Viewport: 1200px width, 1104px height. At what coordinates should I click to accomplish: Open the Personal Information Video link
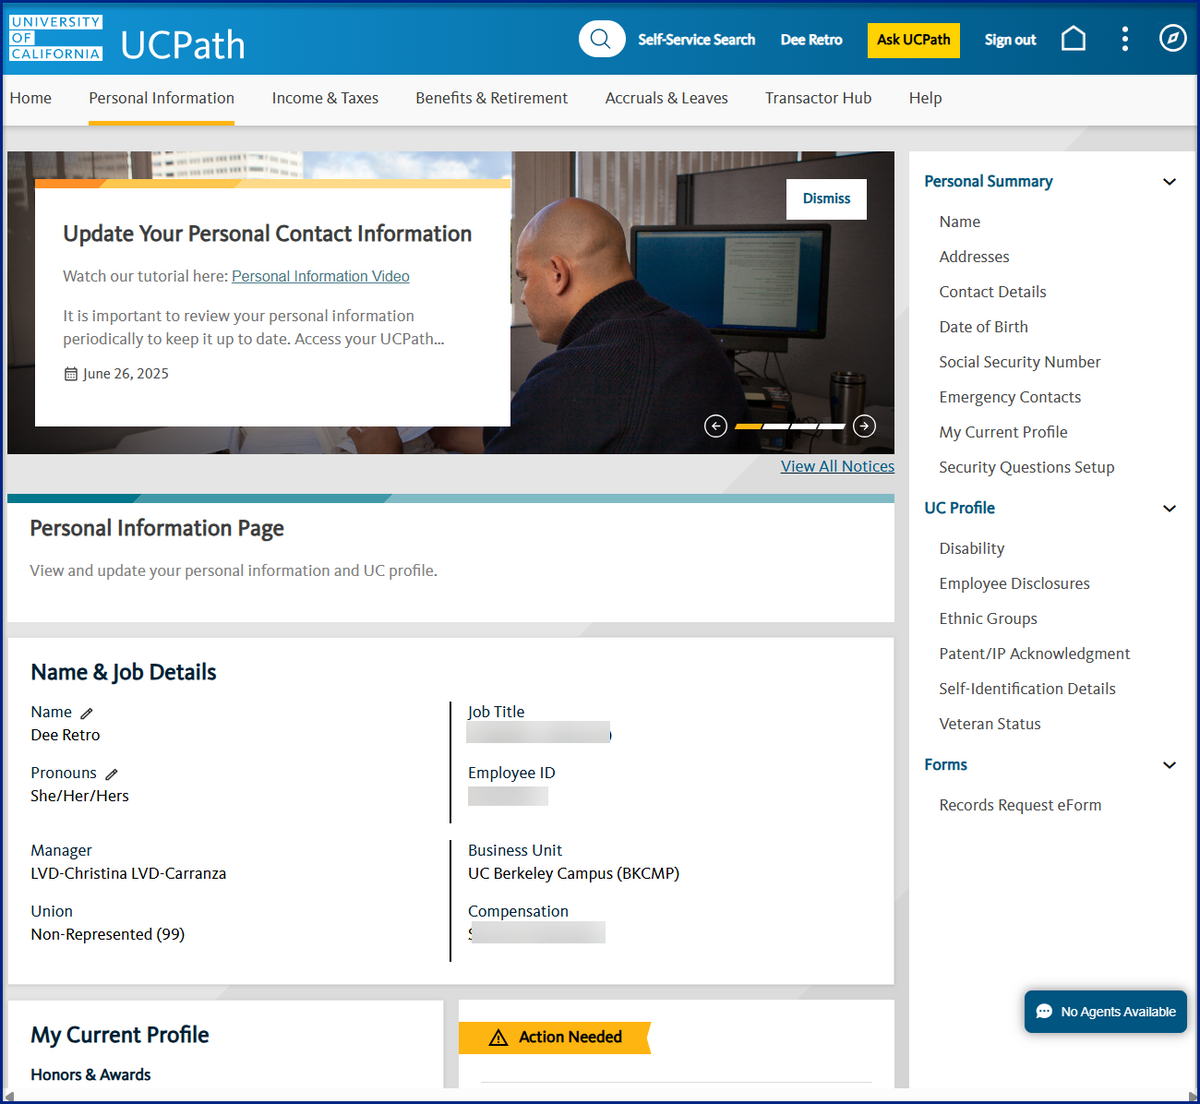[321, 276]
